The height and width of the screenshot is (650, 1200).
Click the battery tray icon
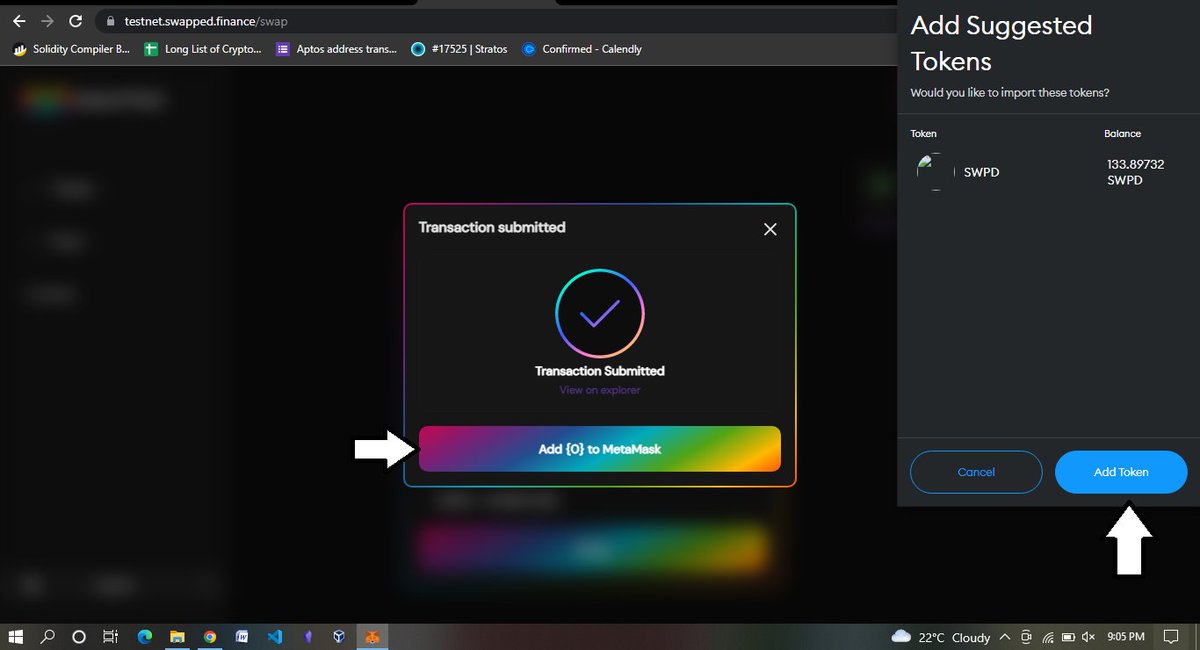(x=1068, y=637)
